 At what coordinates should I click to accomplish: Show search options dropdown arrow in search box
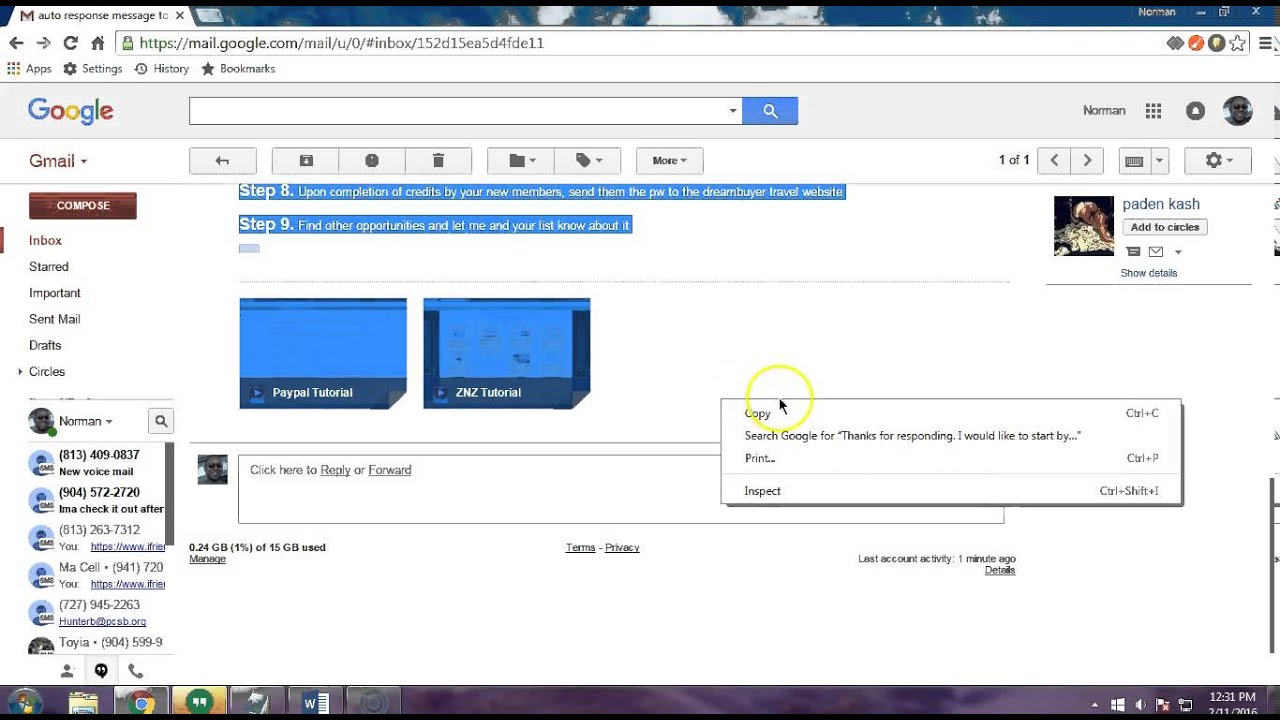(x=733, y=111)
